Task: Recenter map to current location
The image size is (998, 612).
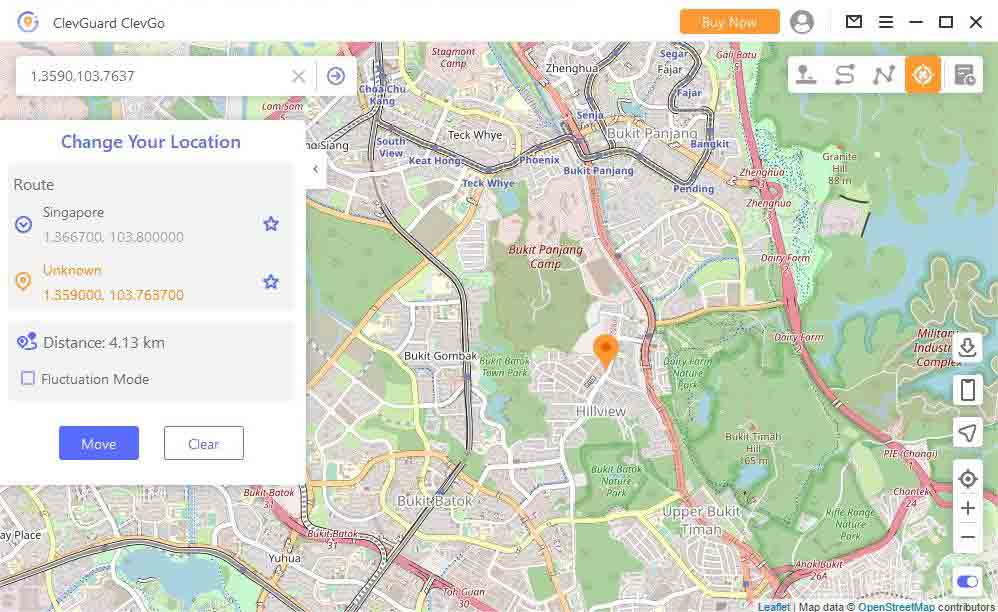Action: 967,478
